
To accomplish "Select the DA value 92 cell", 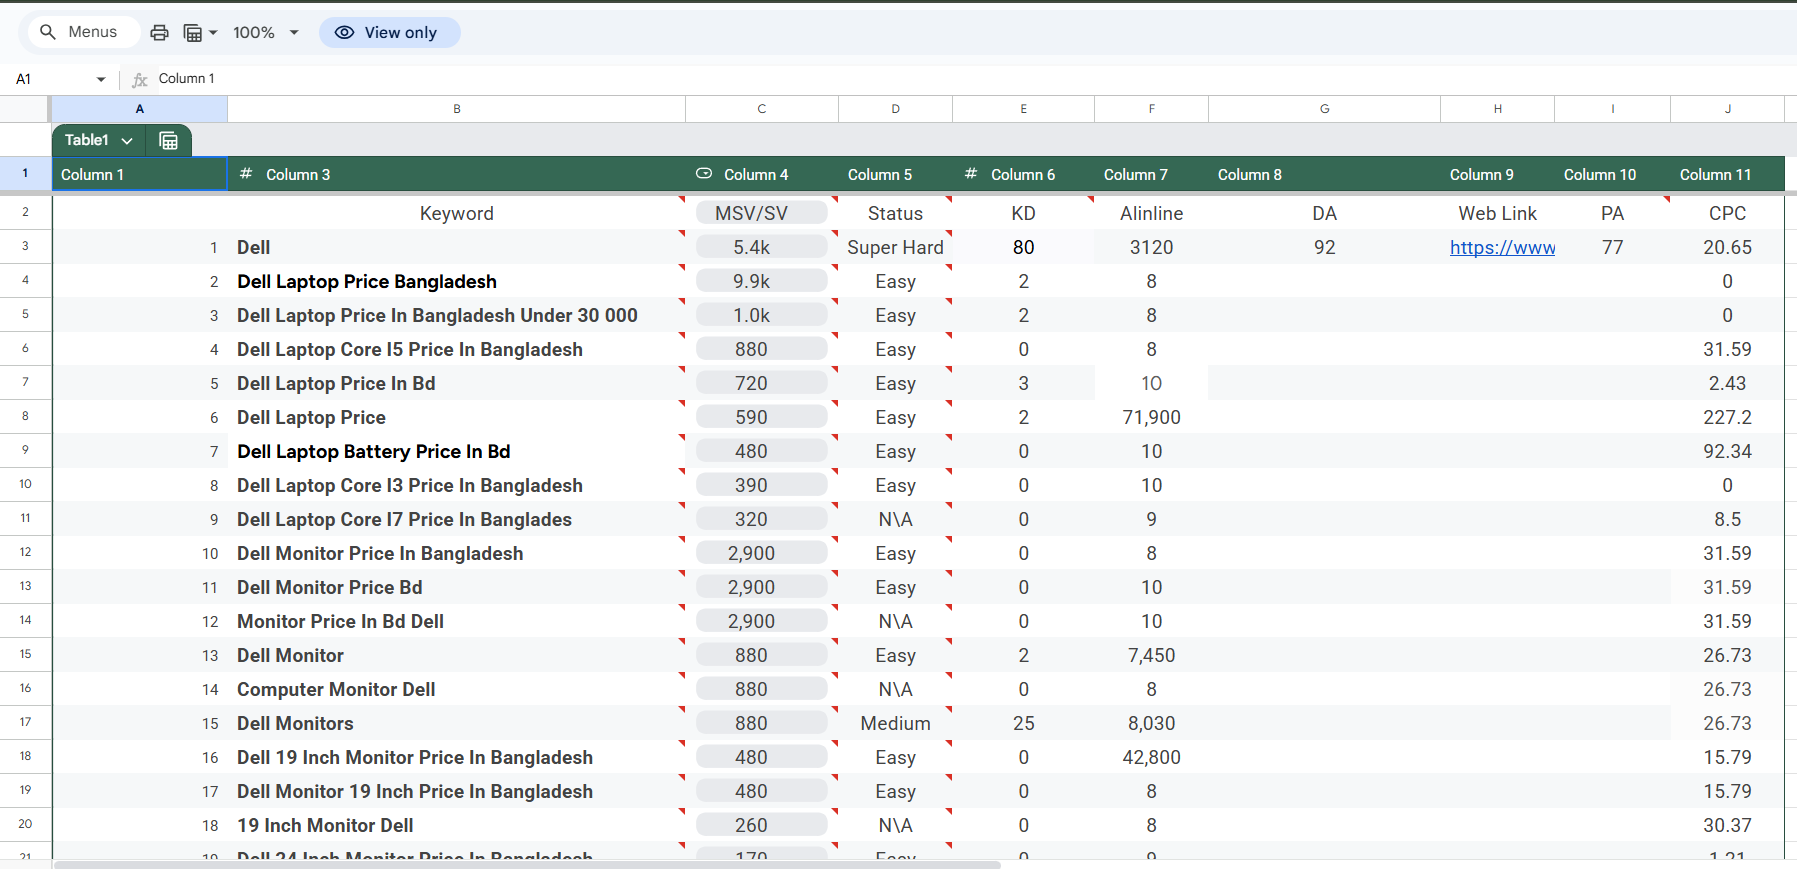I will [1325, 247].
